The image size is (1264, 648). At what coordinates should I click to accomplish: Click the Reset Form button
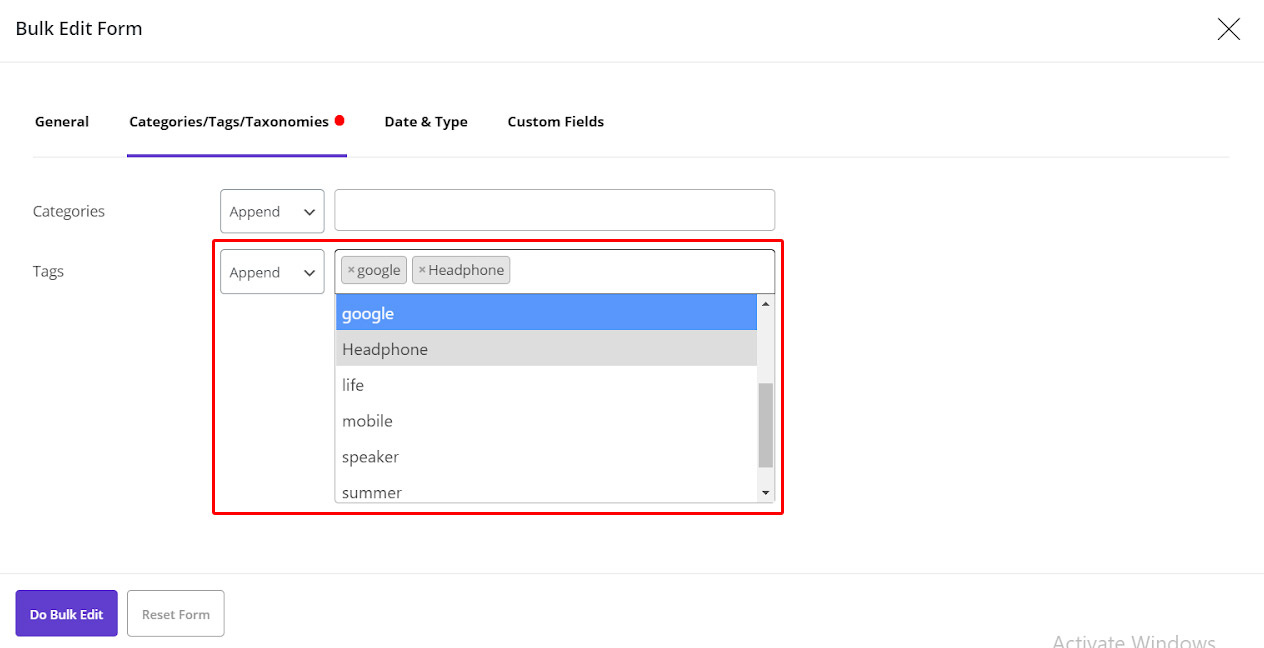pyautogui.click(x=176, y=614)
